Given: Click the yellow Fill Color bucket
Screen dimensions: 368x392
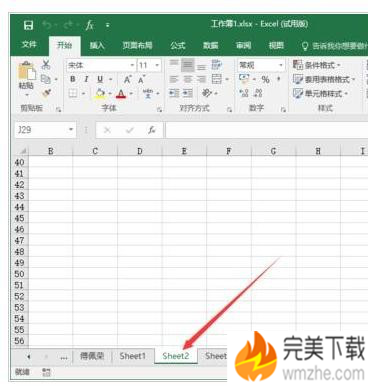Looking at the screenshot, I should point(100,94).
